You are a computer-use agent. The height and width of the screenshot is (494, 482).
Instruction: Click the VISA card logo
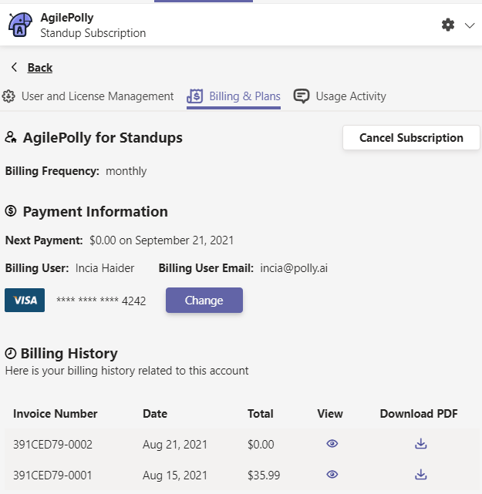click(x=25, y=300)
